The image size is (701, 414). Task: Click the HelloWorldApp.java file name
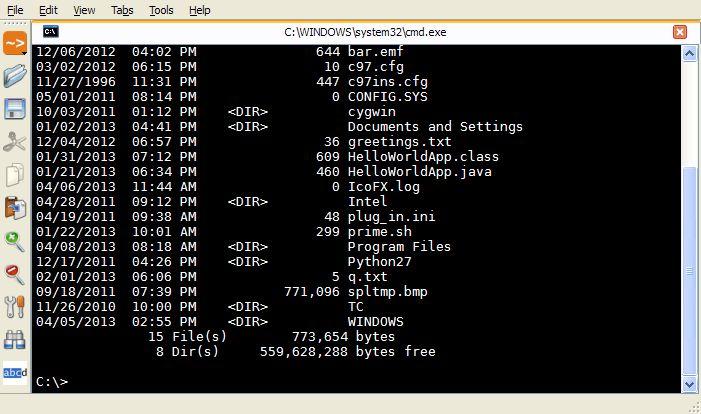[419, 172]
